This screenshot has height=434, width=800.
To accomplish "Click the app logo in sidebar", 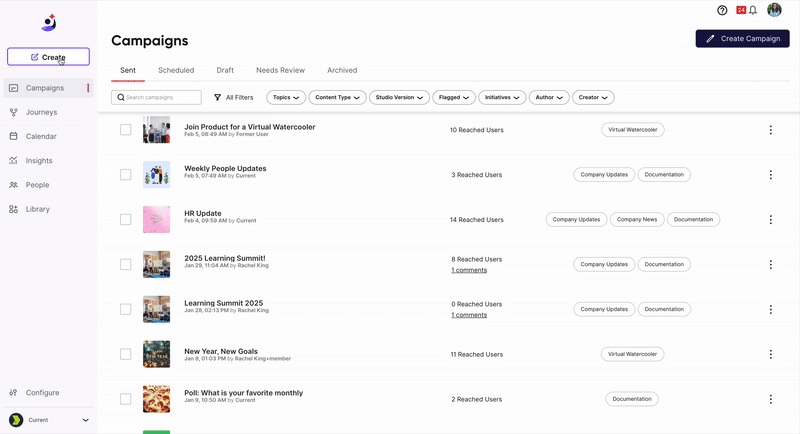I will pyautogui.click(x=48, y=23).
